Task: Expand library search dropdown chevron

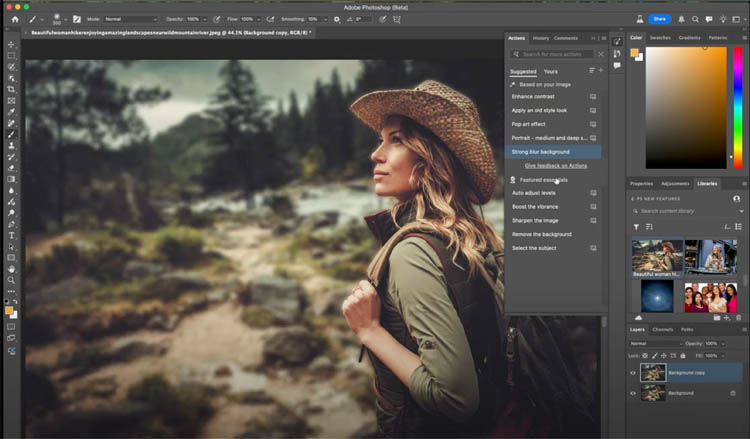Action: pos(741,211)
